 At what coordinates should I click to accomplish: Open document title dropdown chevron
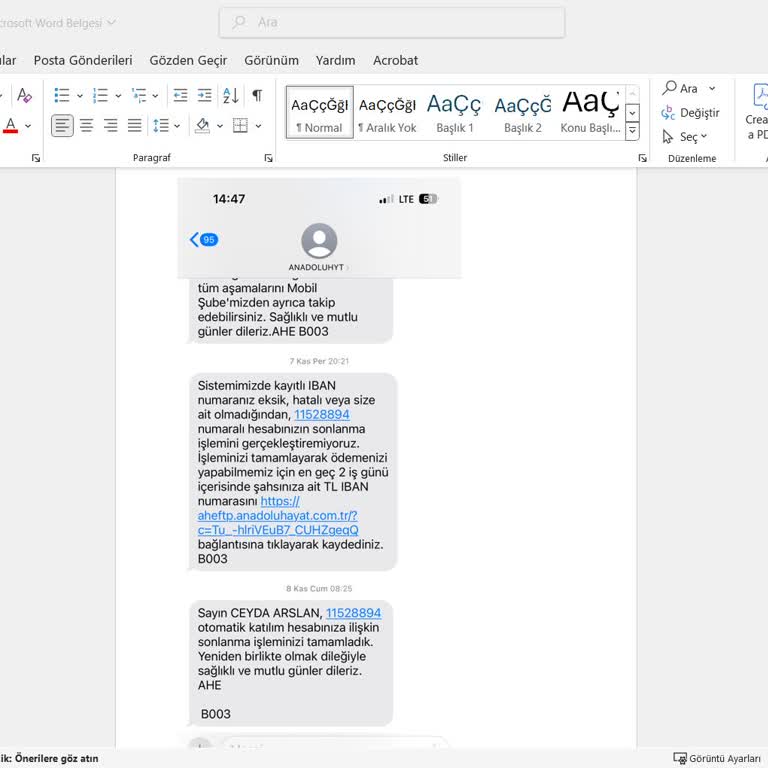tap(111, 23)
